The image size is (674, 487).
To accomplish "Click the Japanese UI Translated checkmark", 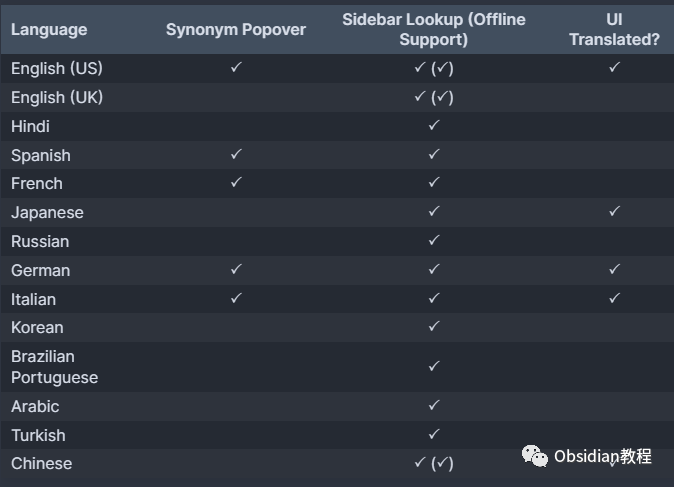I will point(614,211).
